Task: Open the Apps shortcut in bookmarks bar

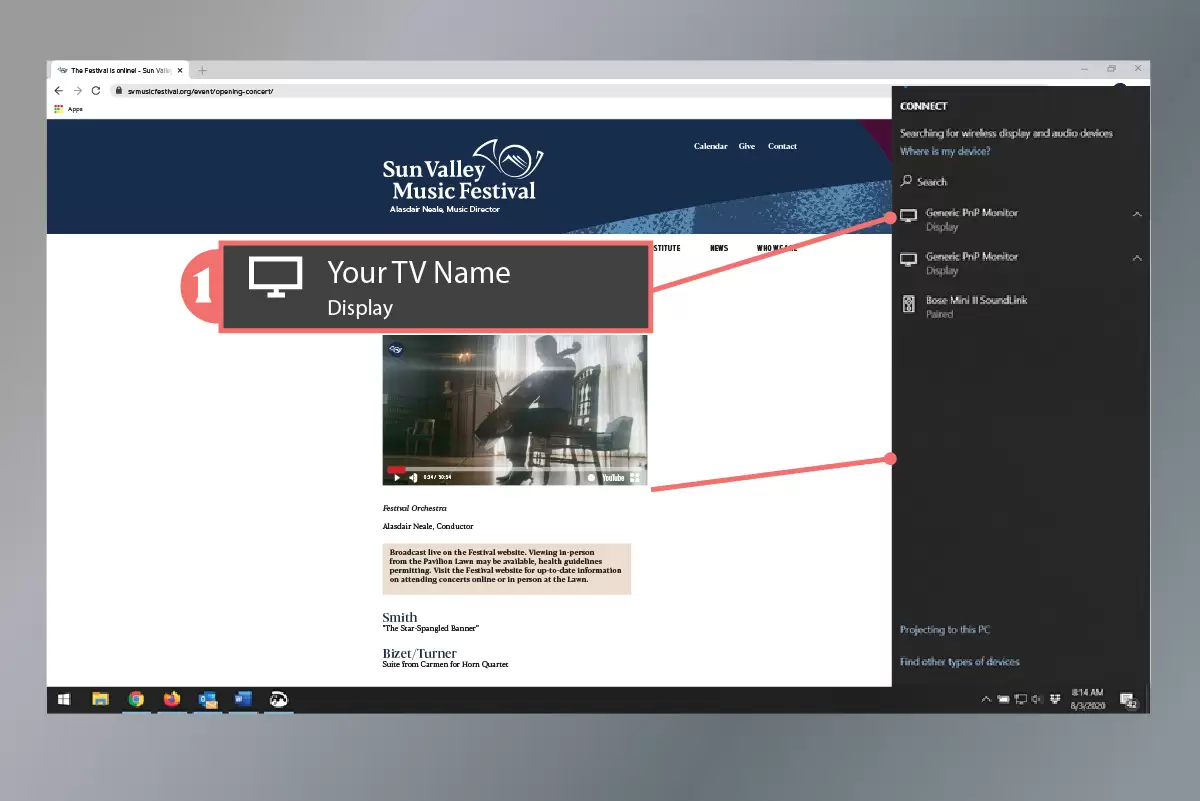Action: click(68, 109)
